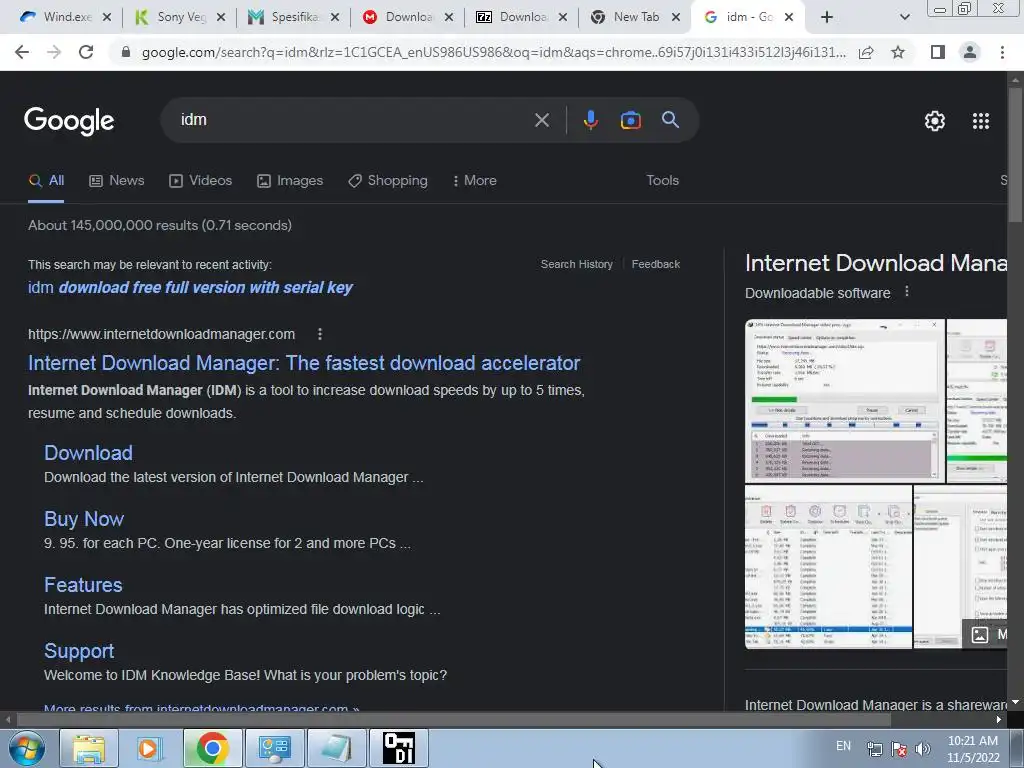Open the Features sitelink
1024x768 pixels.
[83, 585]
